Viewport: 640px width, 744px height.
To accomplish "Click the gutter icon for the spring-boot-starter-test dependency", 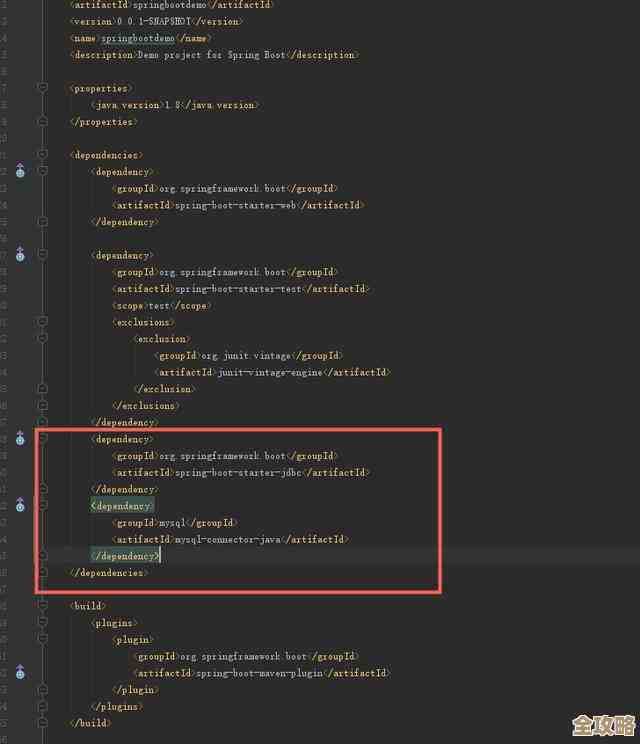I will [20, 254].
